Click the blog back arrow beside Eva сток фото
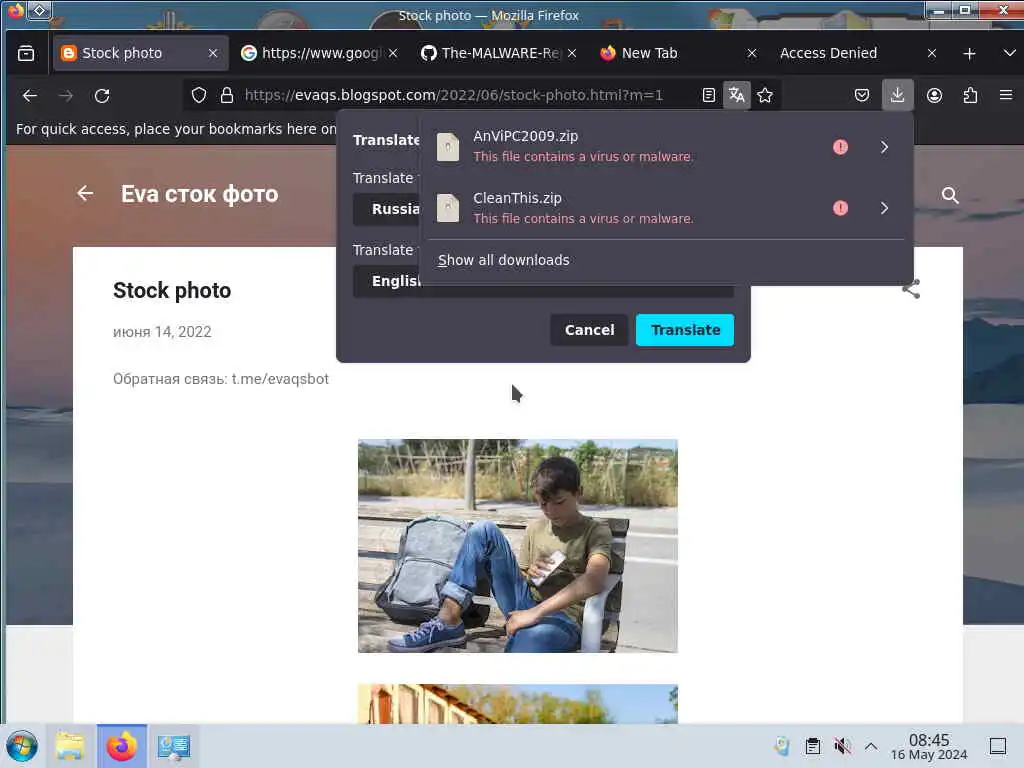Viewport: 1024px width, 768px height. pos(85,193)
